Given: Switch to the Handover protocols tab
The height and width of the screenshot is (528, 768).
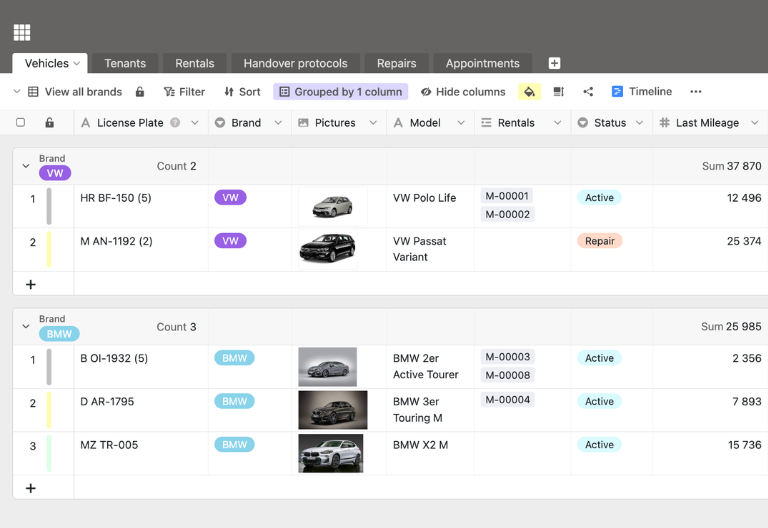Looking at the screenshot, I should [x=295, y=63].
